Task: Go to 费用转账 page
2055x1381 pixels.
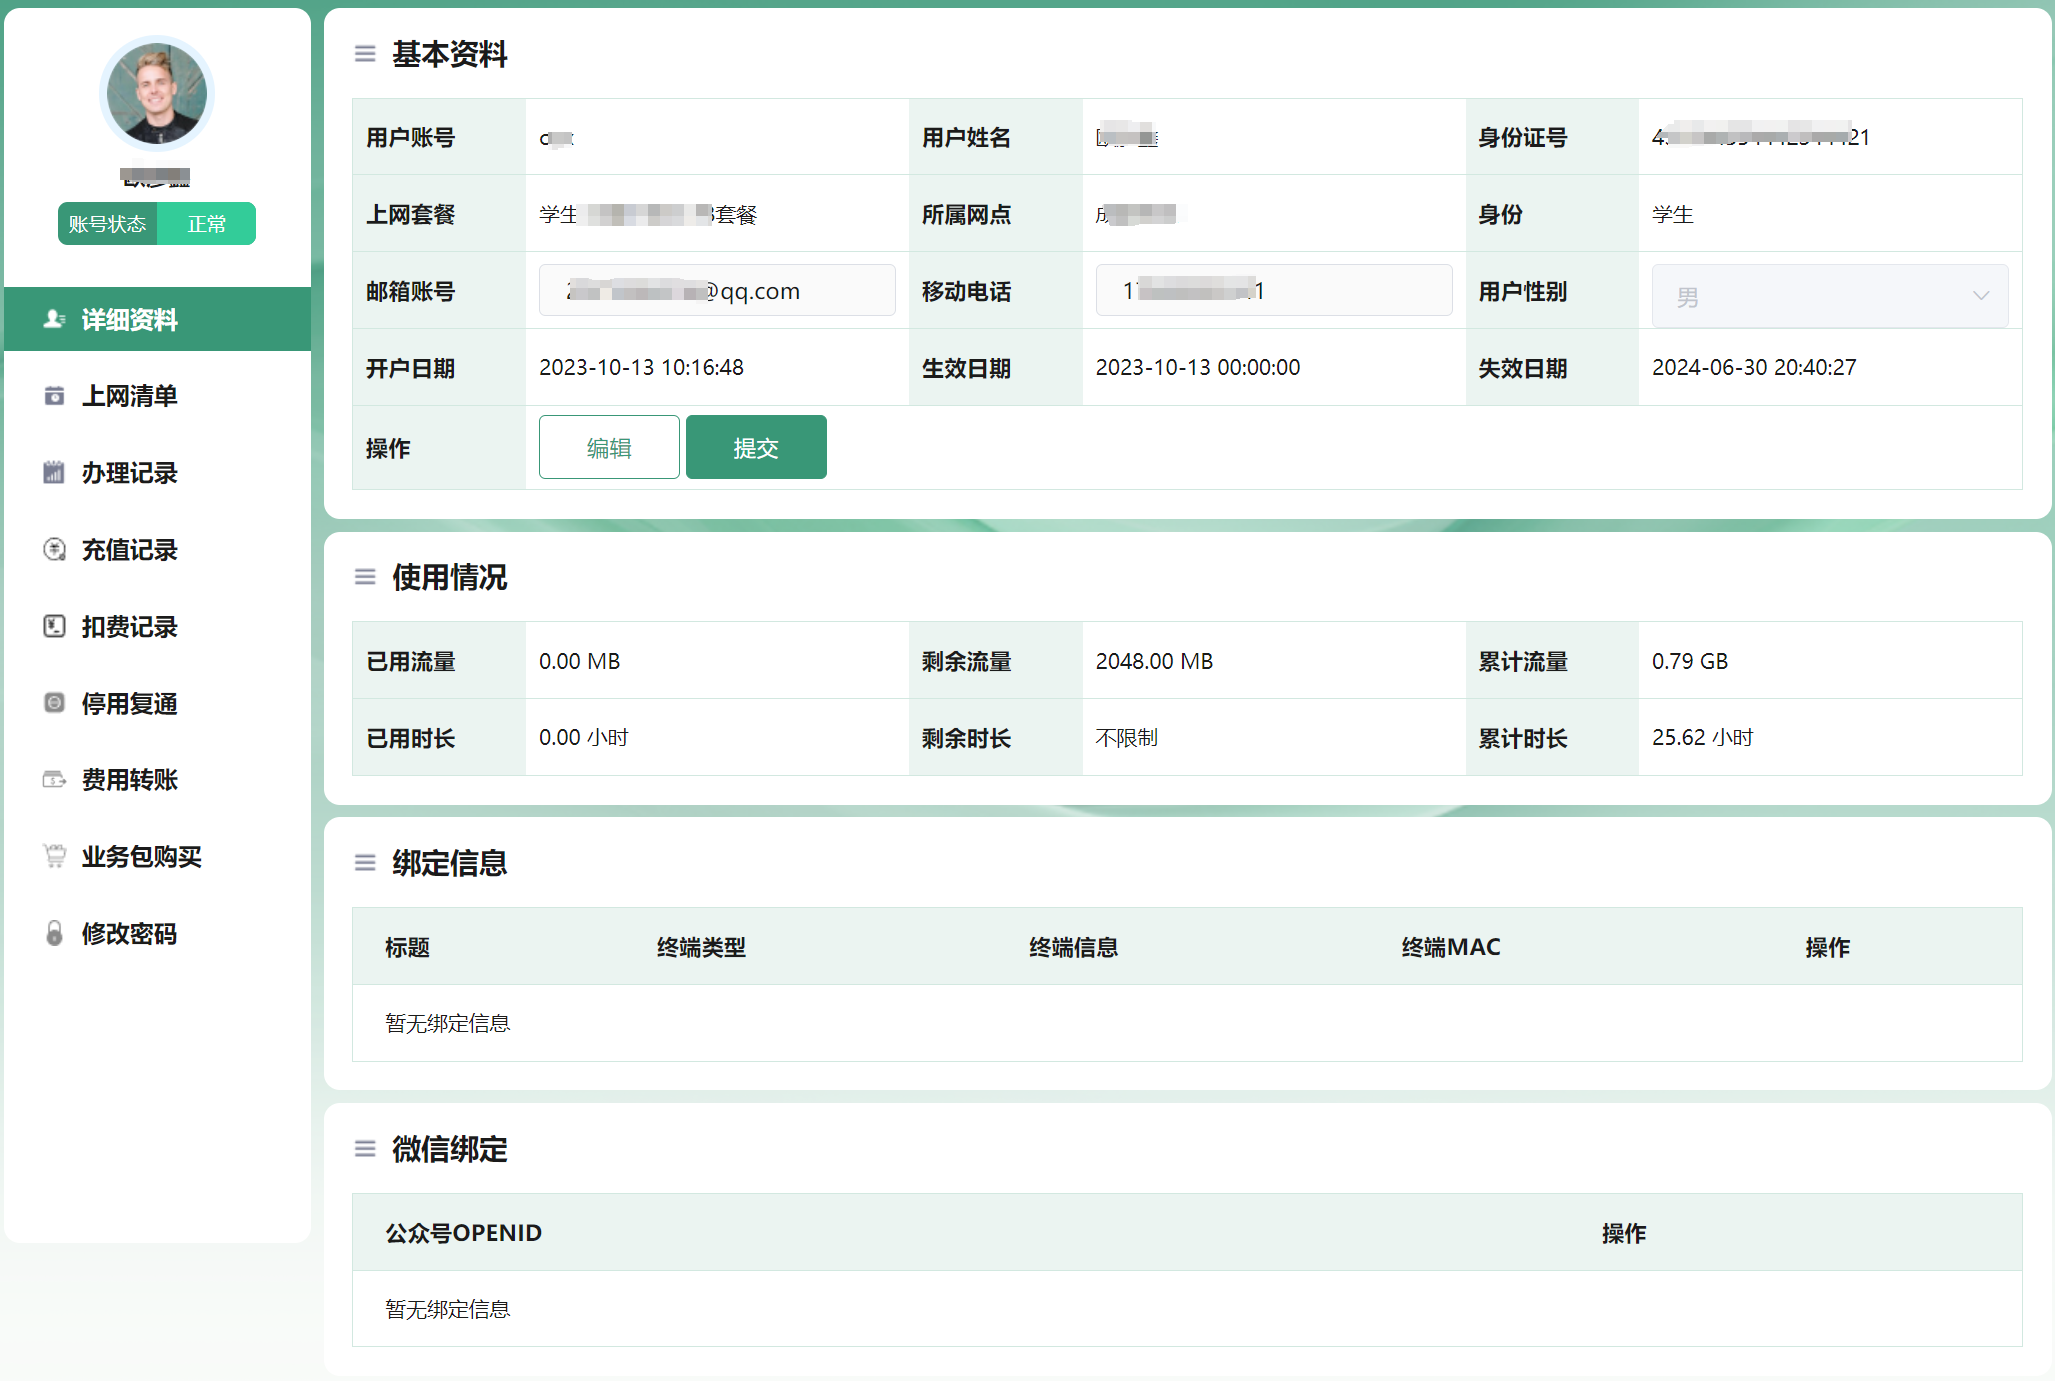Action: (x=157, y=780)
